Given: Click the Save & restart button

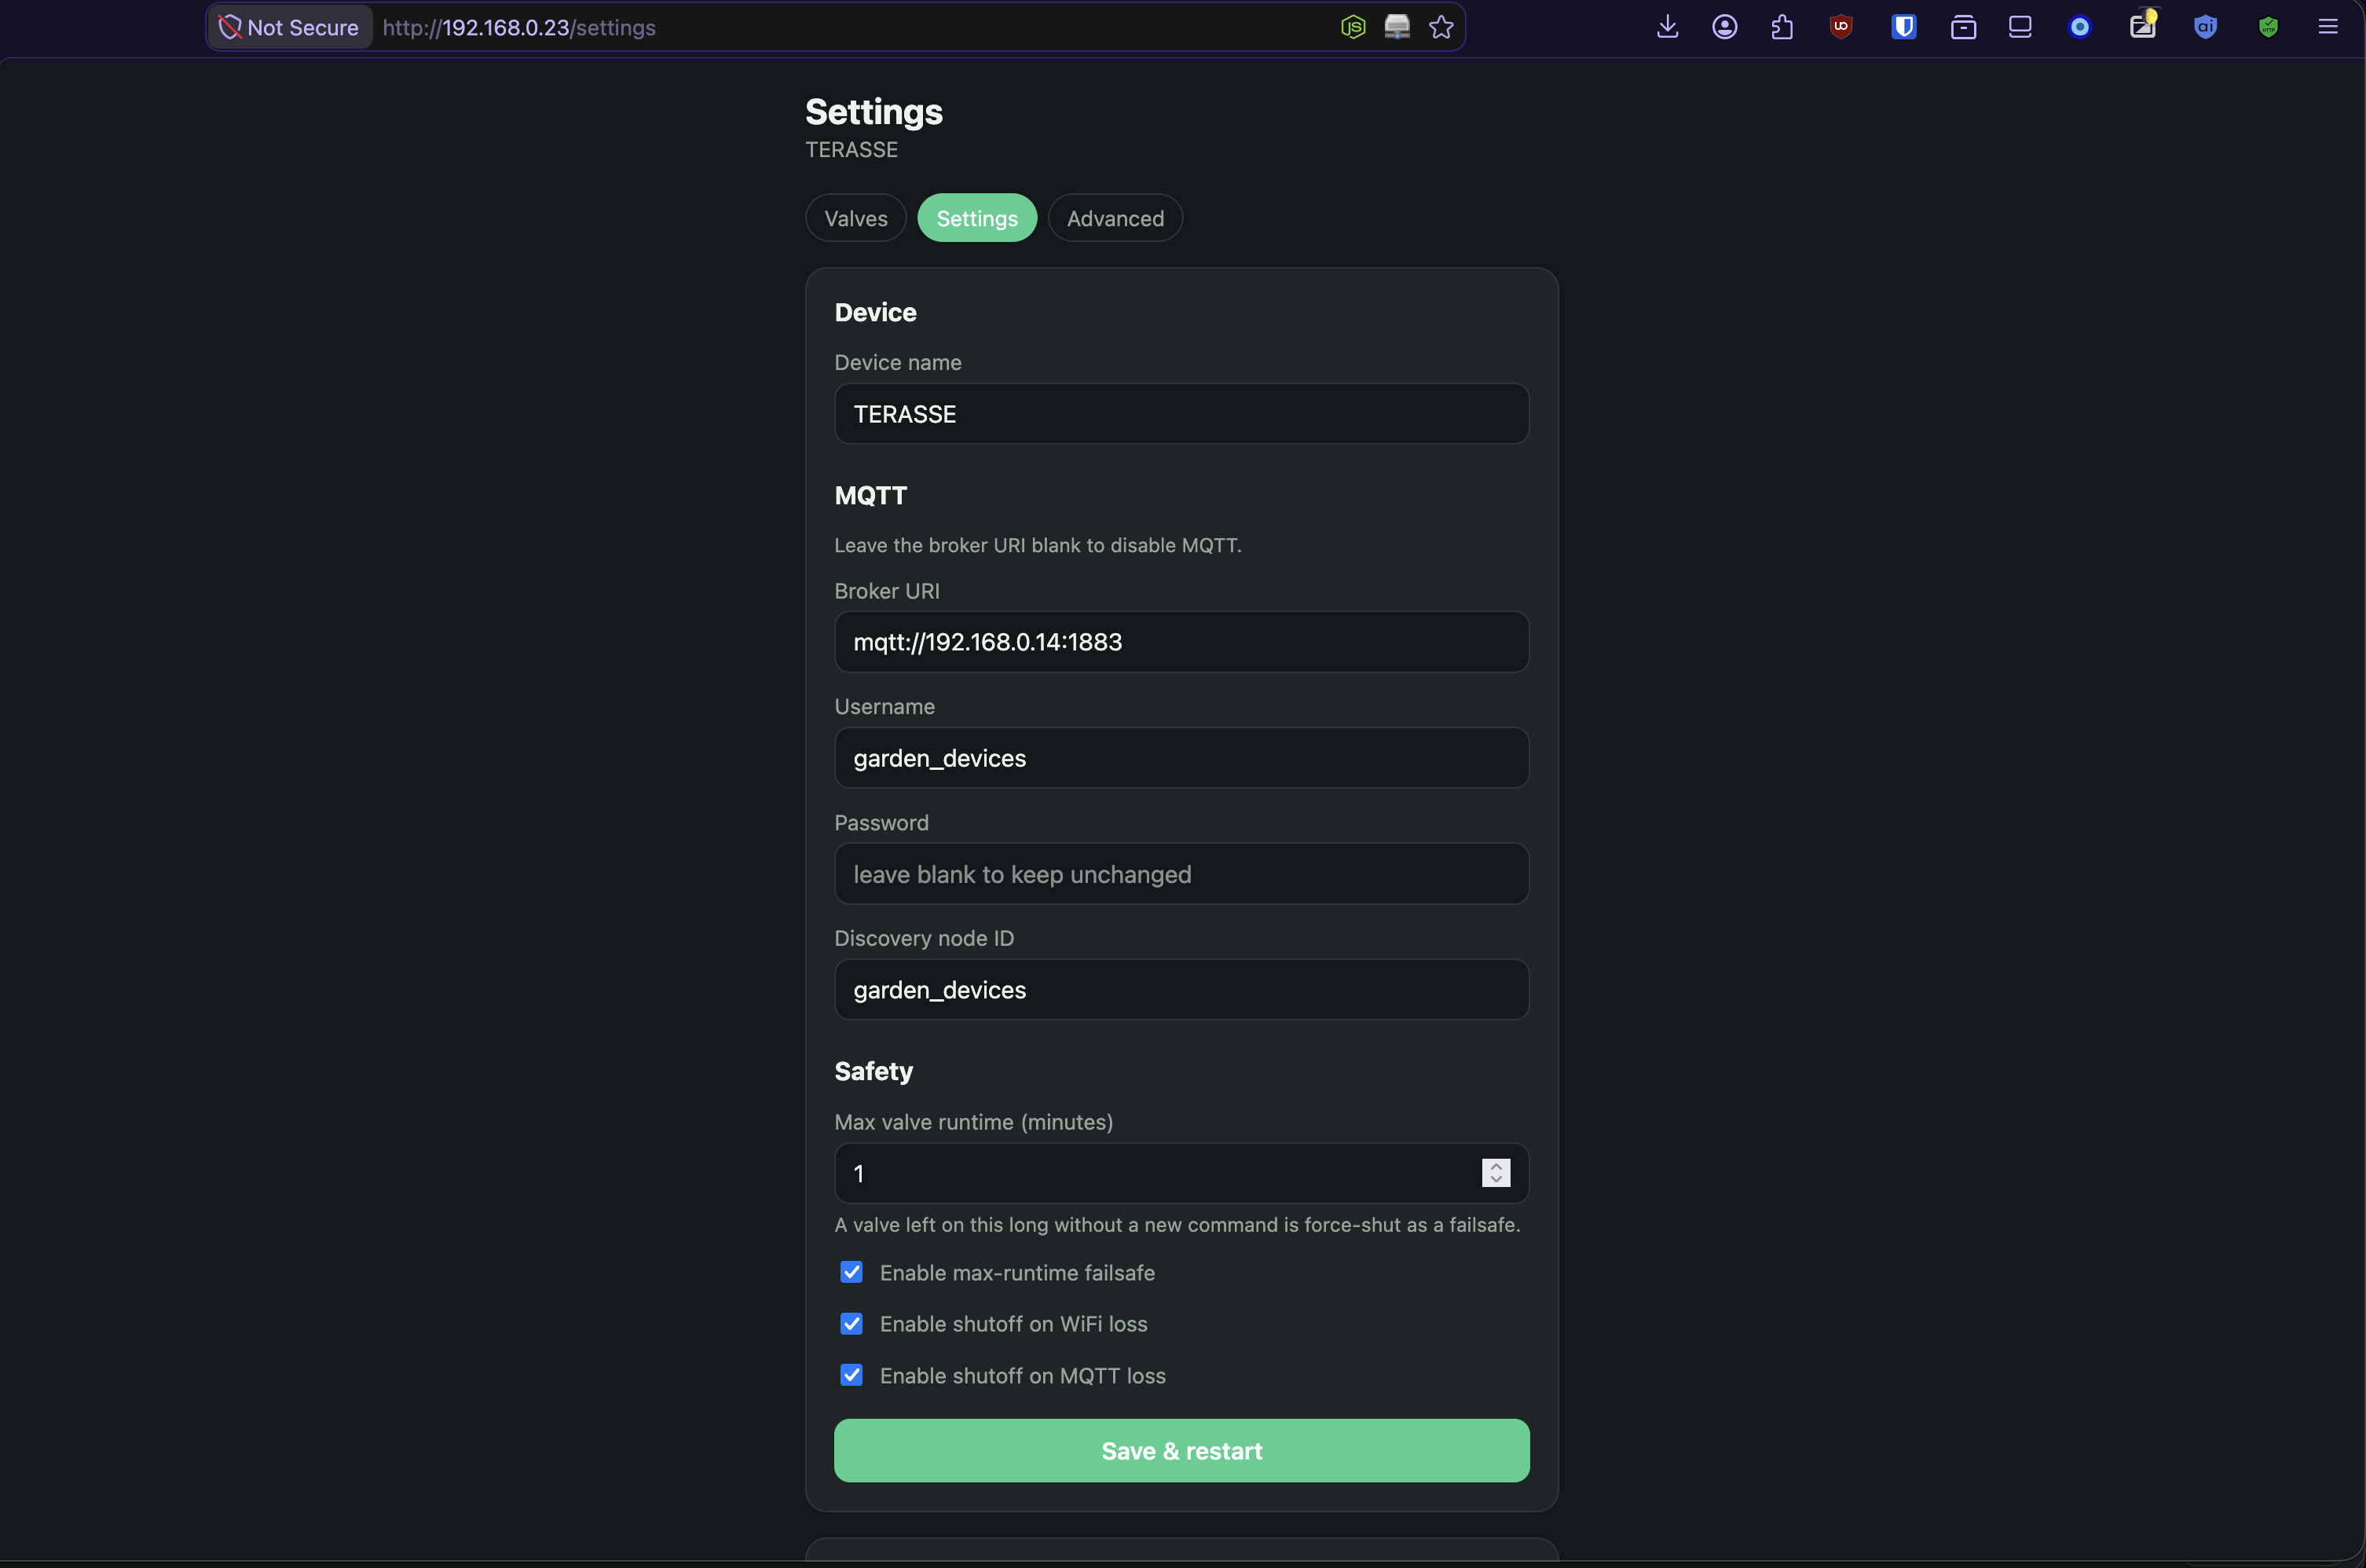Looking at the screenshot, I should tap(1181, 1450).
